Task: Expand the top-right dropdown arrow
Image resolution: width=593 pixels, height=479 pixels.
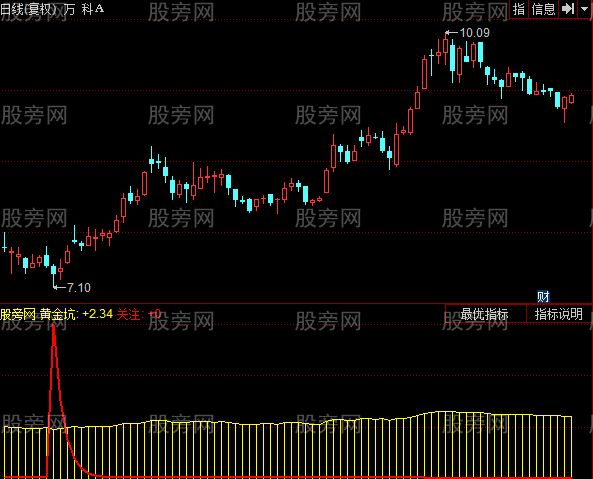Action: pos(585,9)
